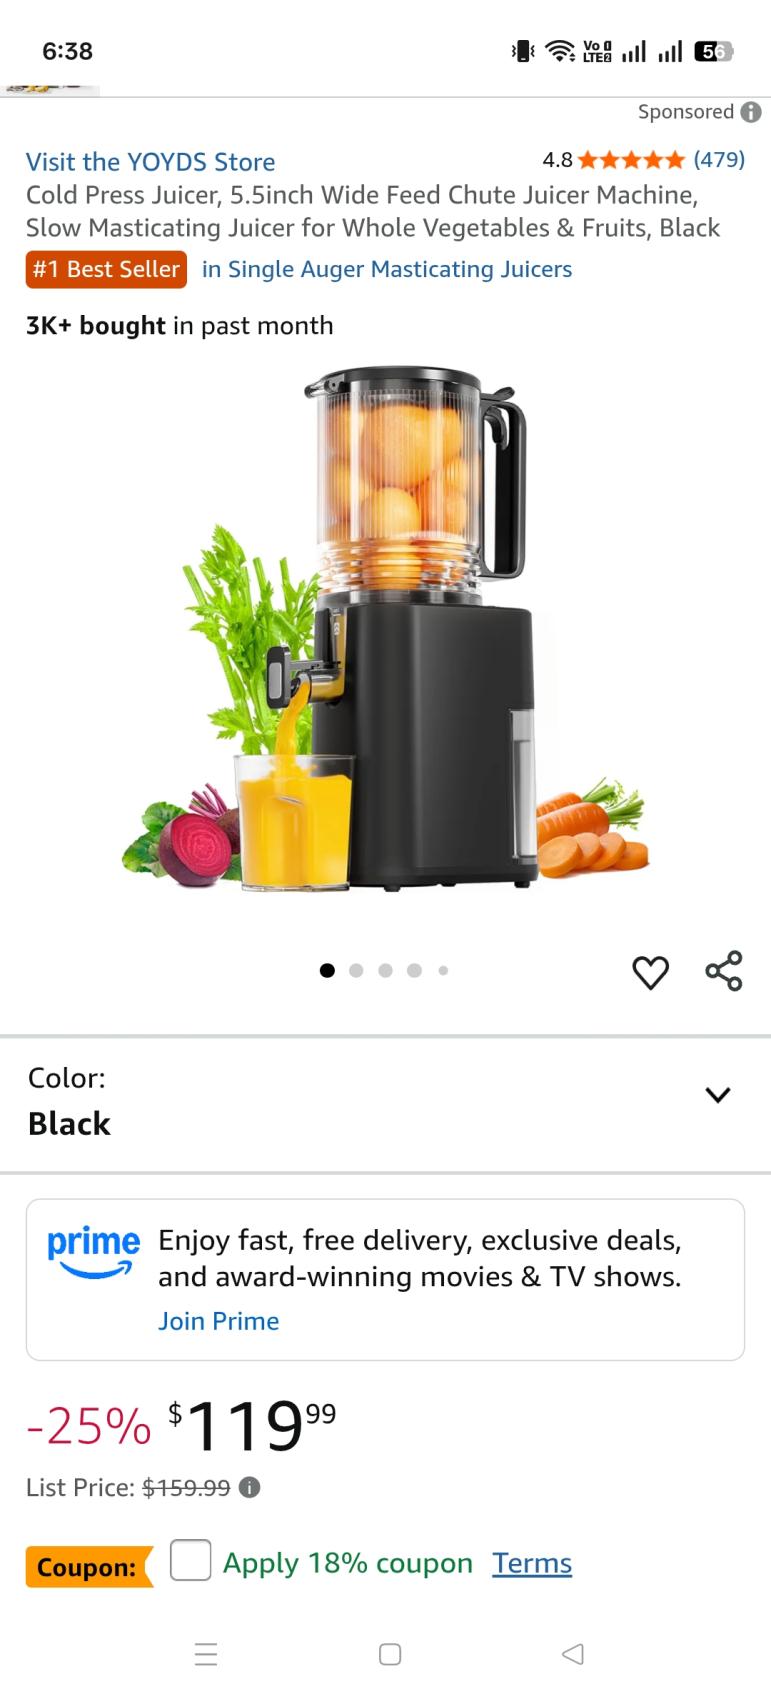This screenshot has width=771, height=1694.
Task: Open the Sponsored info icon
Action: pos(751,112)
